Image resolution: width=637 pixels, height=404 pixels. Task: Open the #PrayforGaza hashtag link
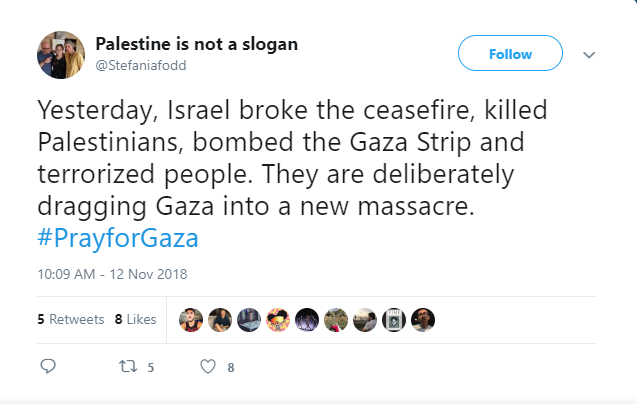[x=118, y=238]
